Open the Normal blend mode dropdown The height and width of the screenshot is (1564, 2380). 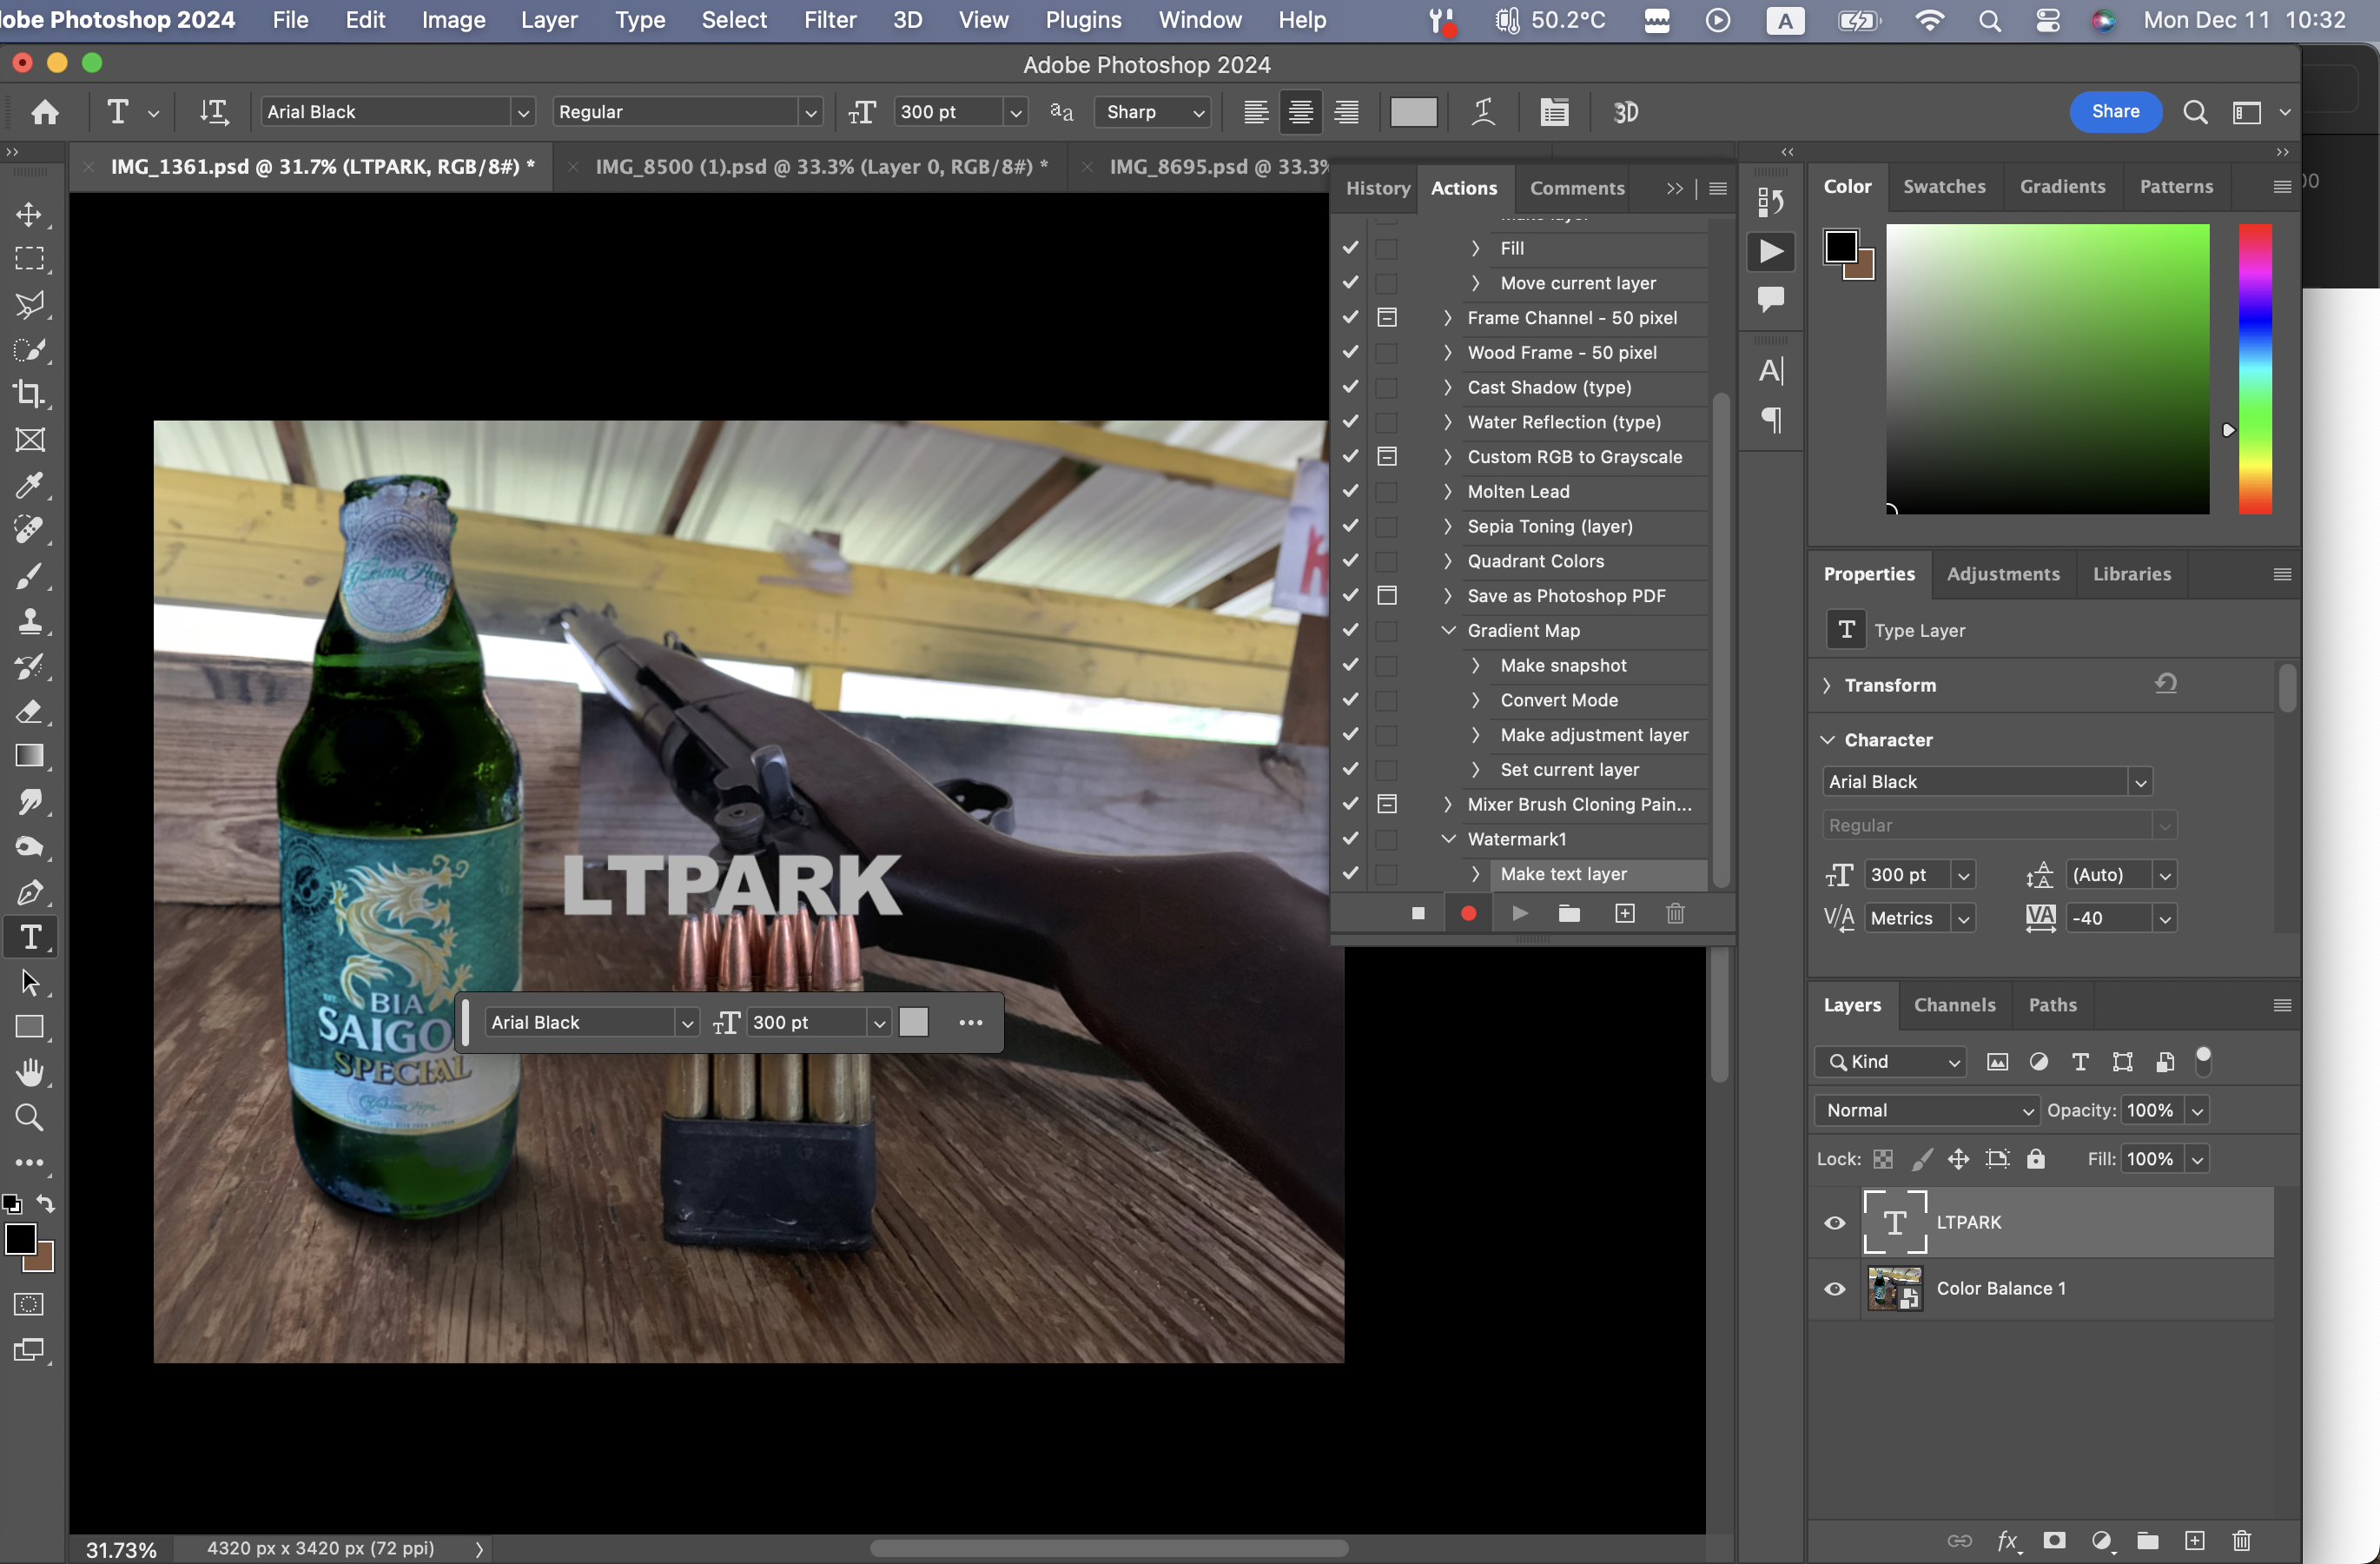click(x=1926, y=1110)
